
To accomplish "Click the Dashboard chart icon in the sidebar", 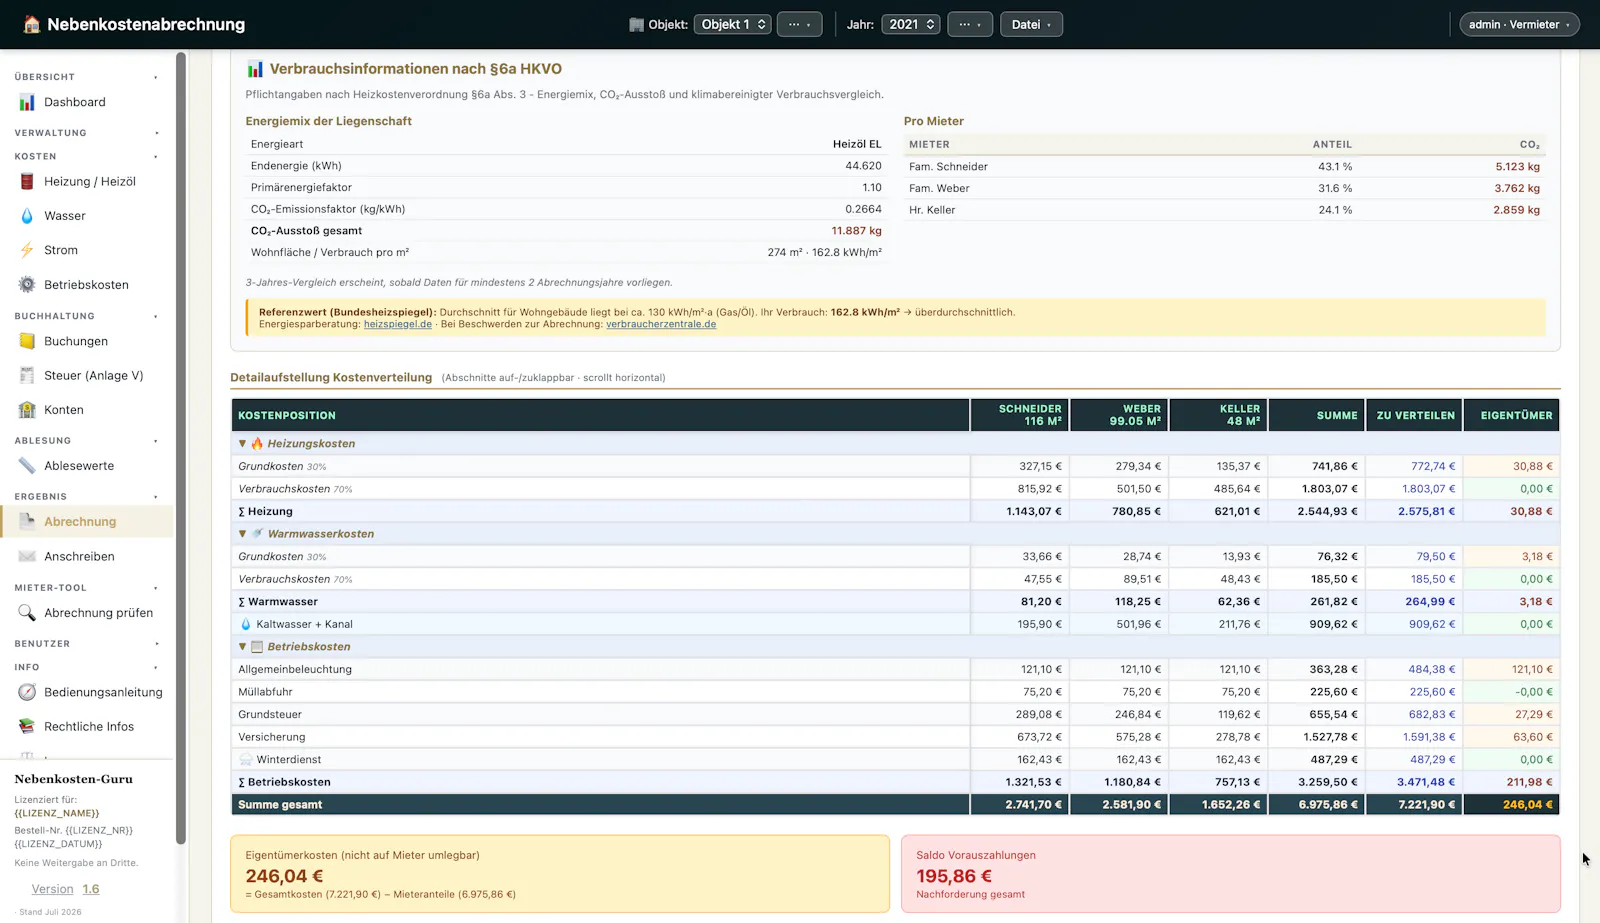I will (x=27, y=102).
